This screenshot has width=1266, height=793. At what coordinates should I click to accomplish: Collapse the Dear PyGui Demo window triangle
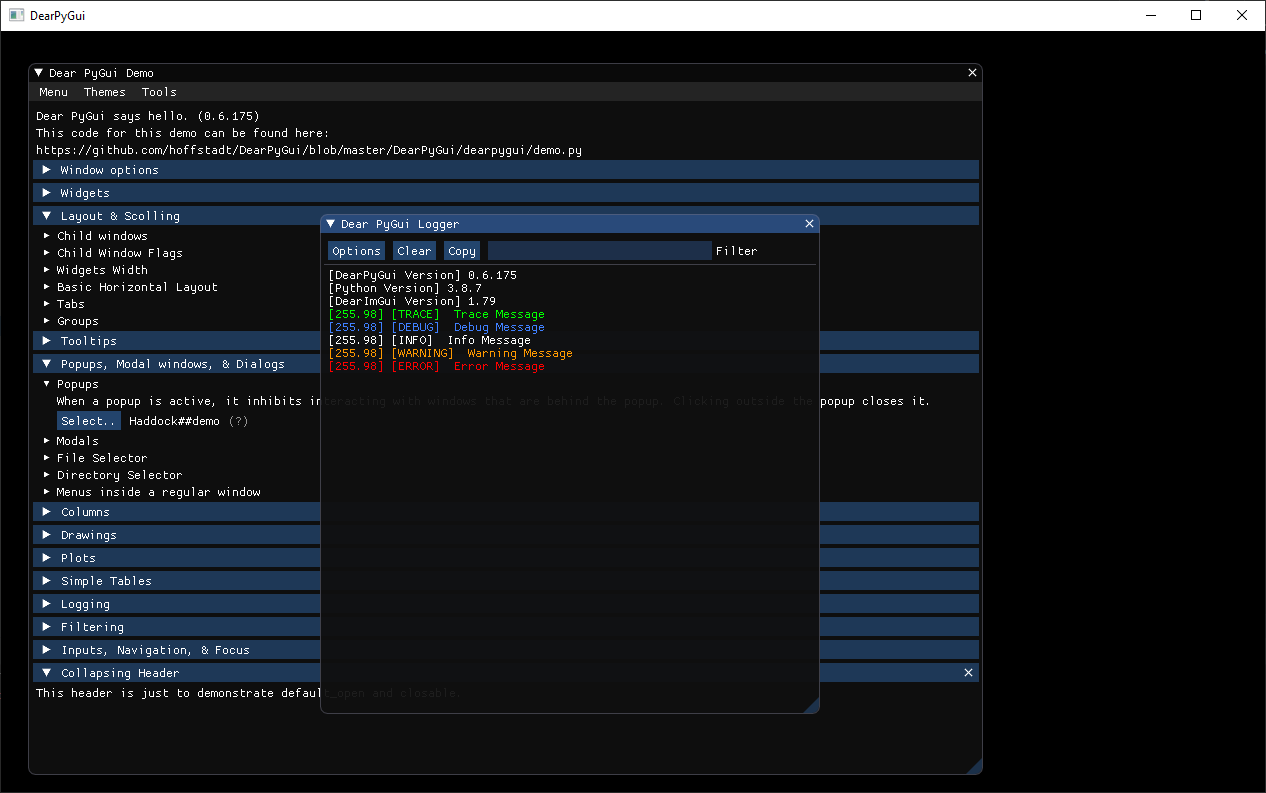coord(39,73)
